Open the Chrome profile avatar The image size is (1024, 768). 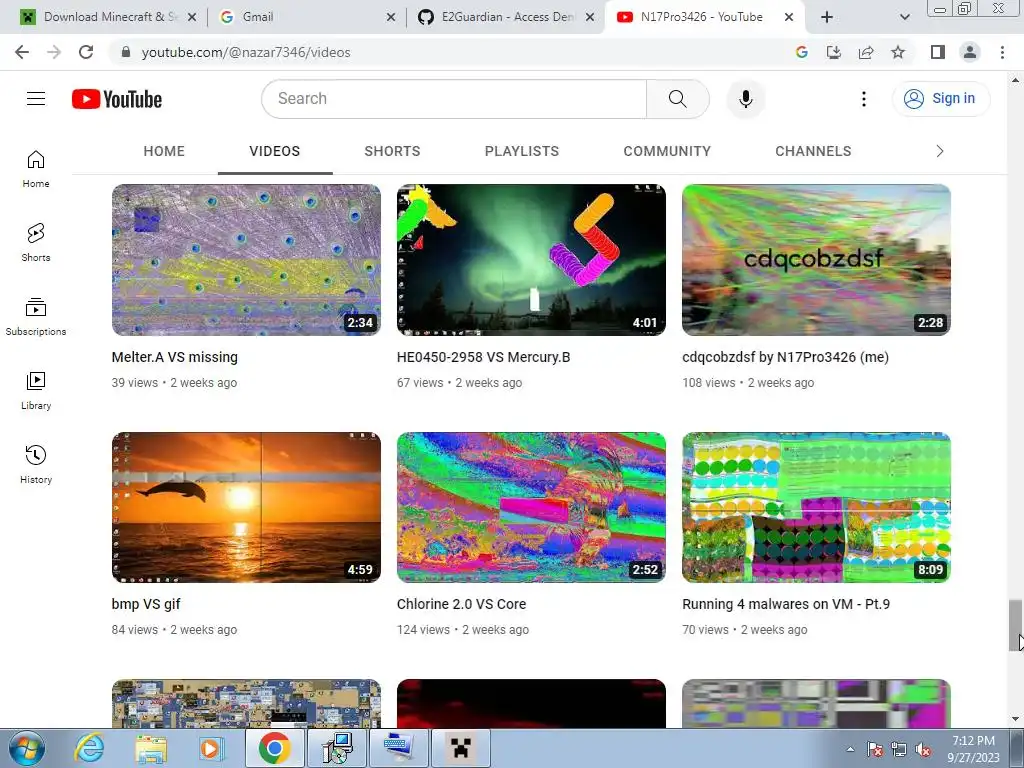(970, 52)
